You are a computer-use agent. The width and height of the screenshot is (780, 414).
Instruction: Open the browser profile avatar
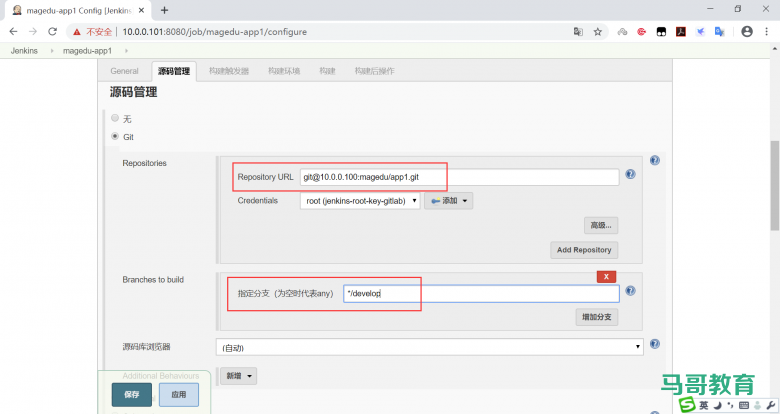pyautogui.click(x=747, y=31)
